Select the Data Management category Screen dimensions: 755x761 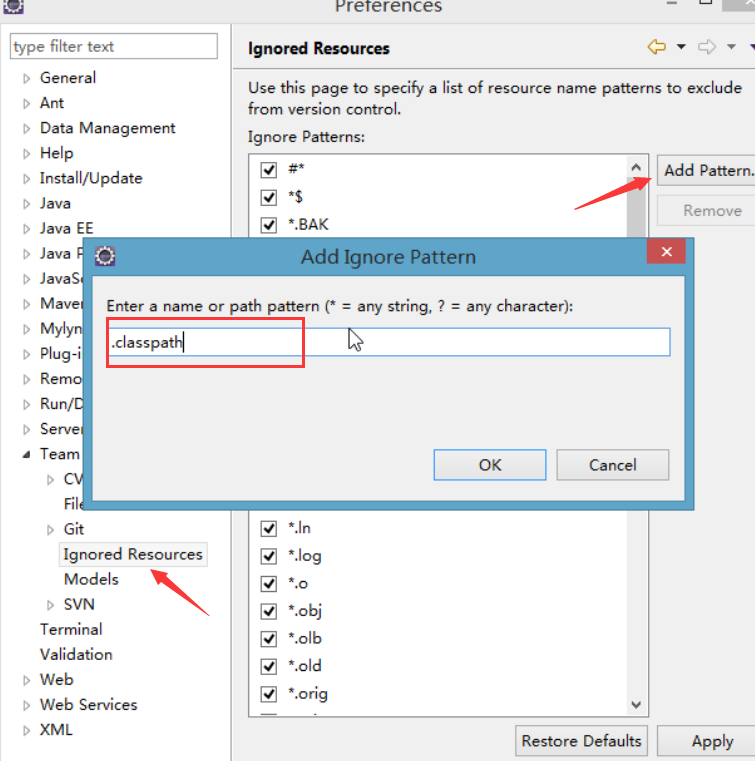click(x=108, y=128)
